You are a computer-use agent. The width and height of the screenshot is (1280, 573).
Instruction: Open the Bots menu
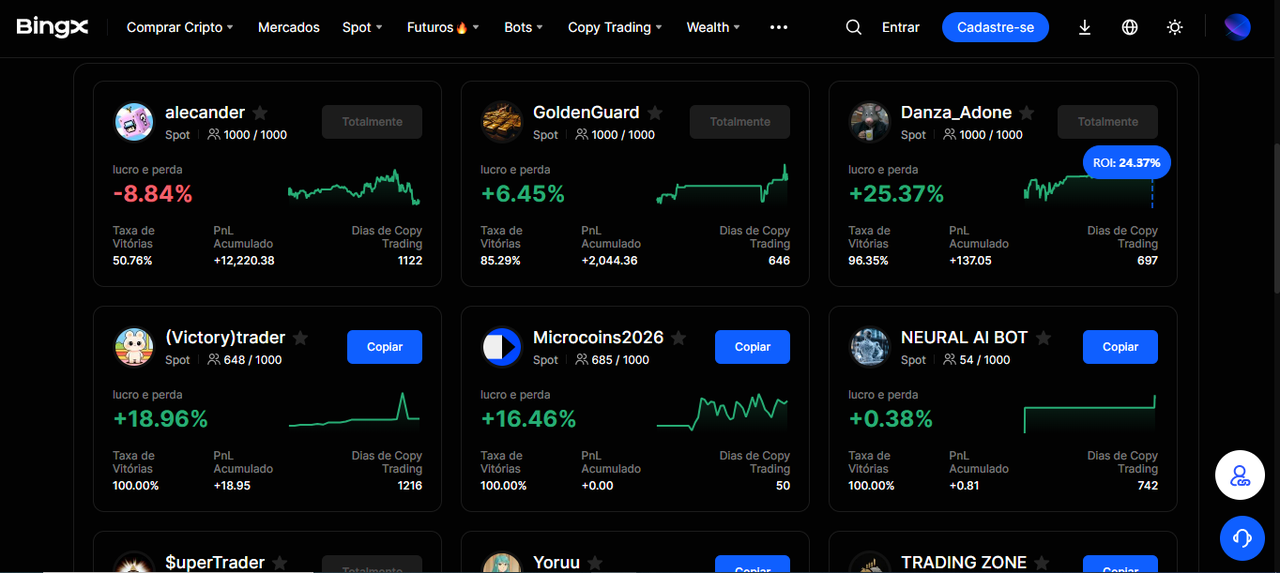[524, 27]
